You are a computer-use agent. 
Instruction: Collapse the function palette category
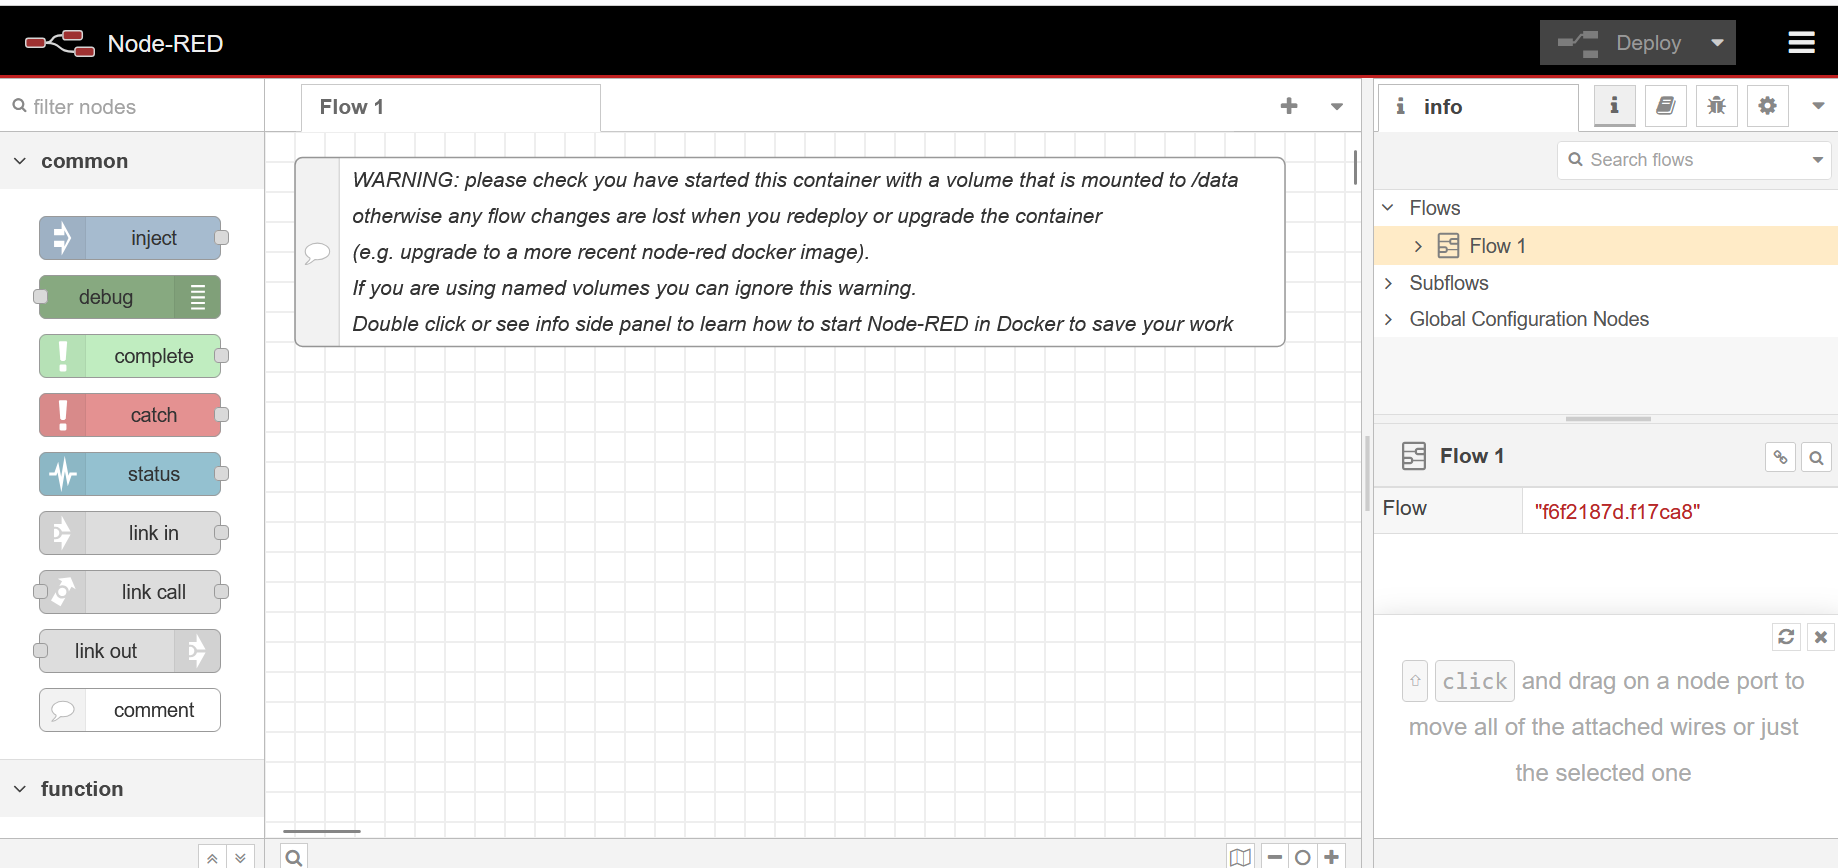coord(132,789)
